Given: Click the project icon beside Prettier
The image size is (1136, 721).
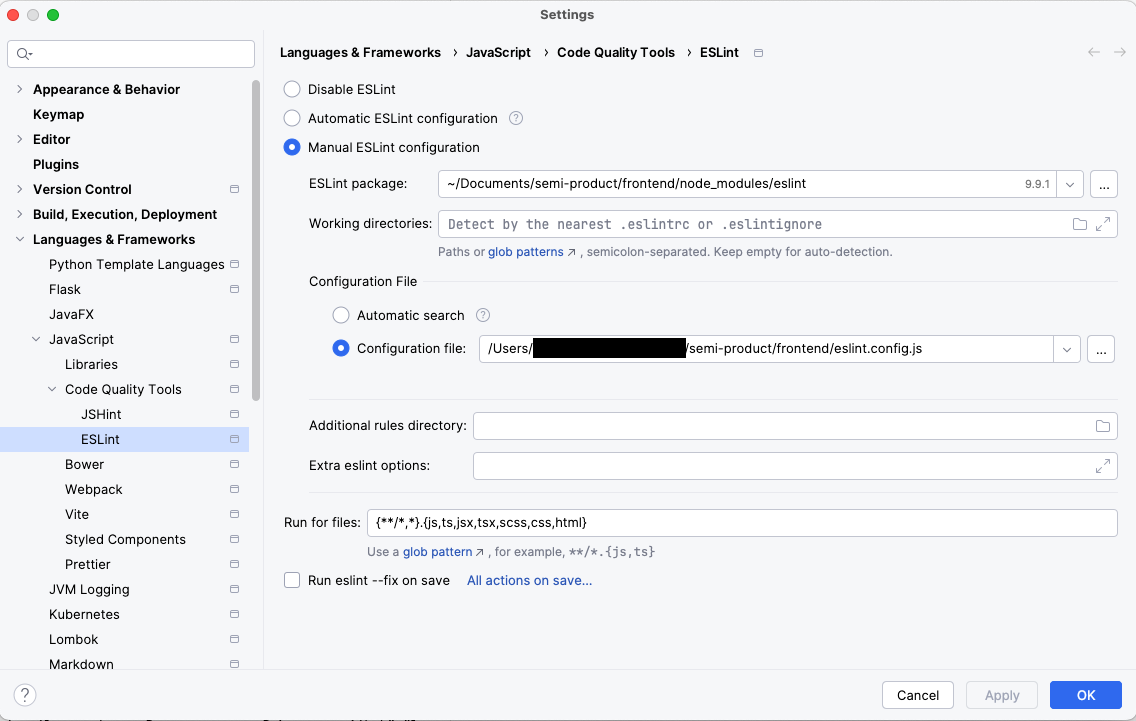Looking at the screenshot, I should click(x=234, y=564).
